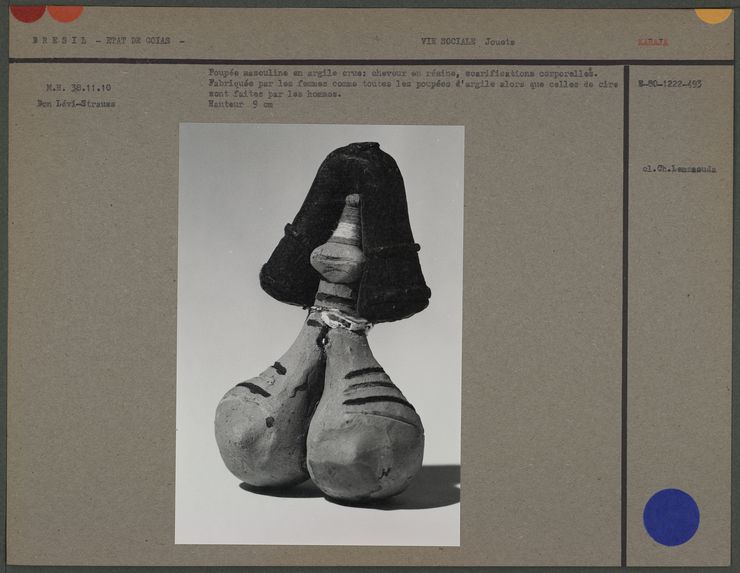This screenshot has height=573, width=740.
Task: Click the red KARAJA label
Action: point(652,42)
